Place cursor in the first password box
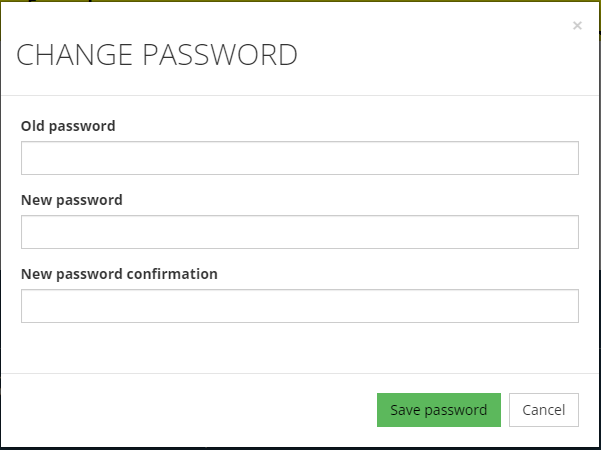The image size is (601, 450). (x=300, y=158)
